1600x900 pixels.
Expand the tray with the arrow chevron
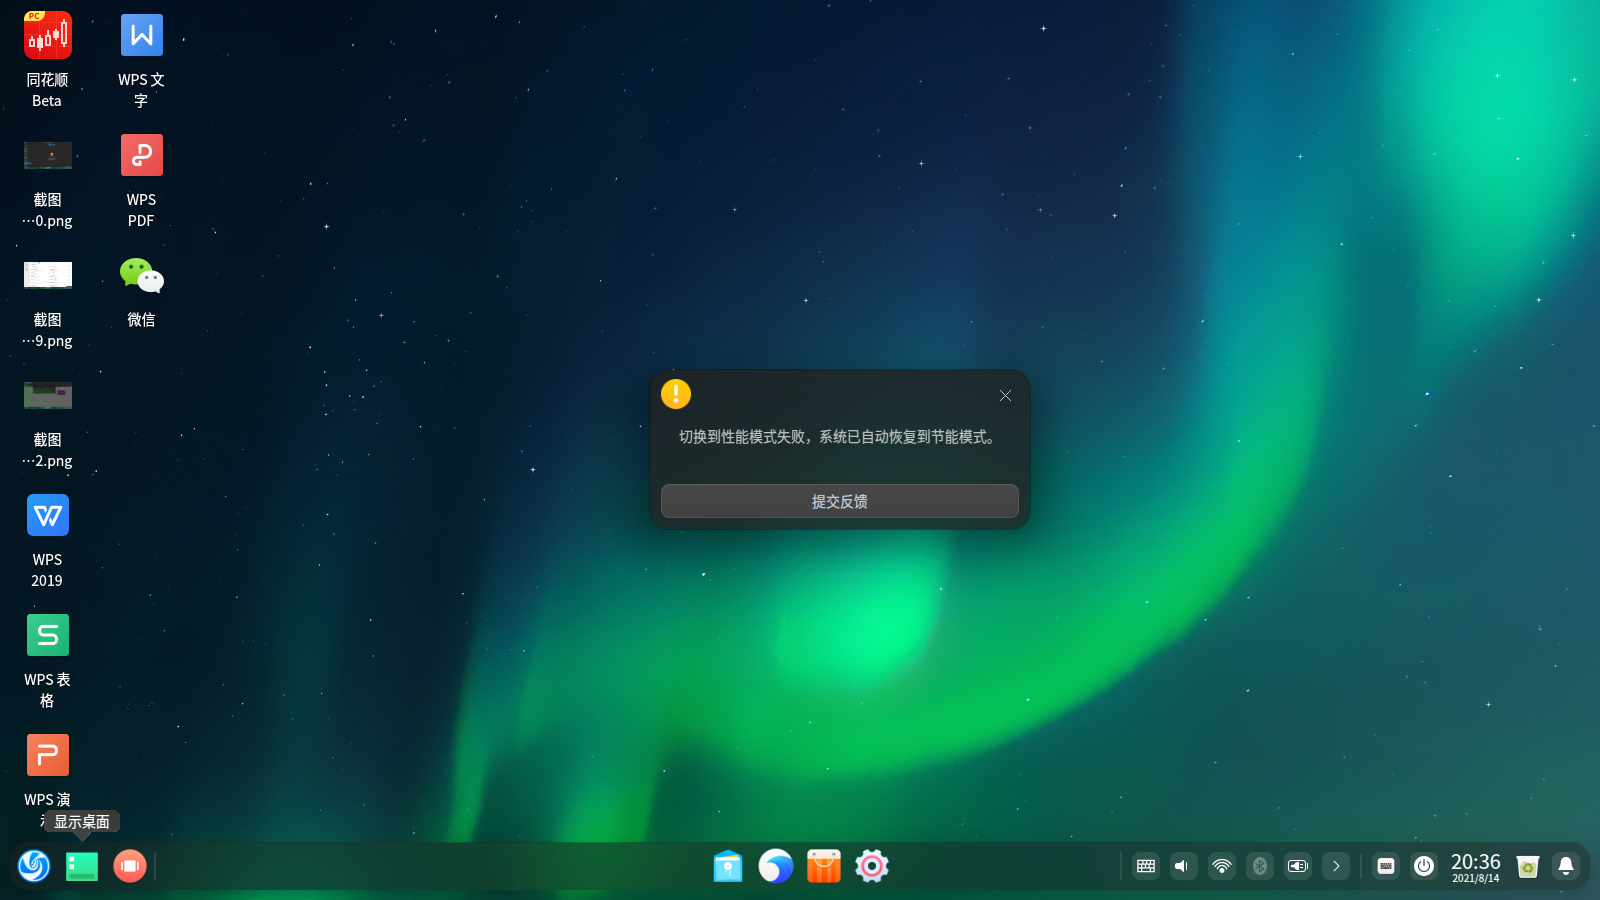(x=1336, y=866)
